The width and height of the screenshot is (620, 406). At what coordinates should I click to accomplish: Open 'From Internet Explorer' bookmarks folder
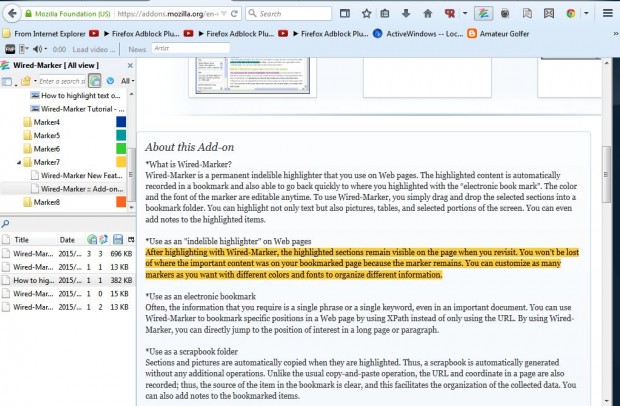click(x=44, y=34)
